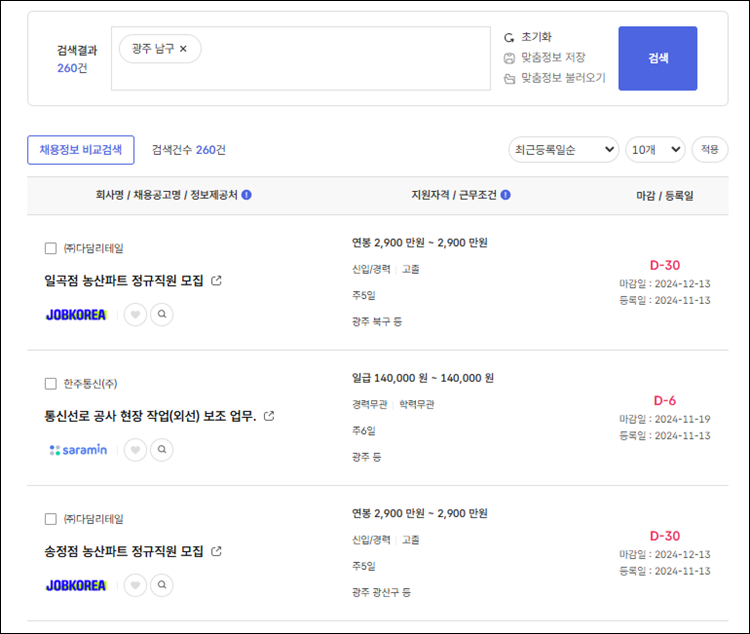The width and height of the screenshot is (750, 634).
Task: Click external link icon for 통신선로 posting
Action: (269, 416)
